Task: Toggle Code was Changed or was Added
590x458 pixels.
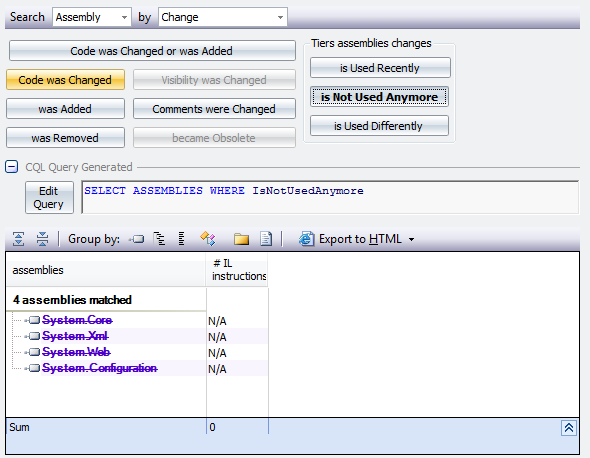Action: (152, 51)
